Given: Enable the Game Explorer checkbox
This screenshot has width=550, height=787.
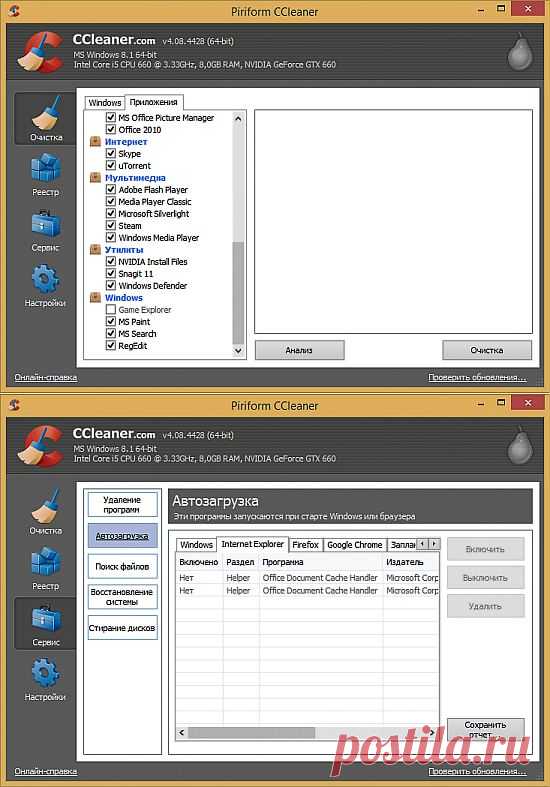Looking at the screenshot, I should click(x=111, y=310).
